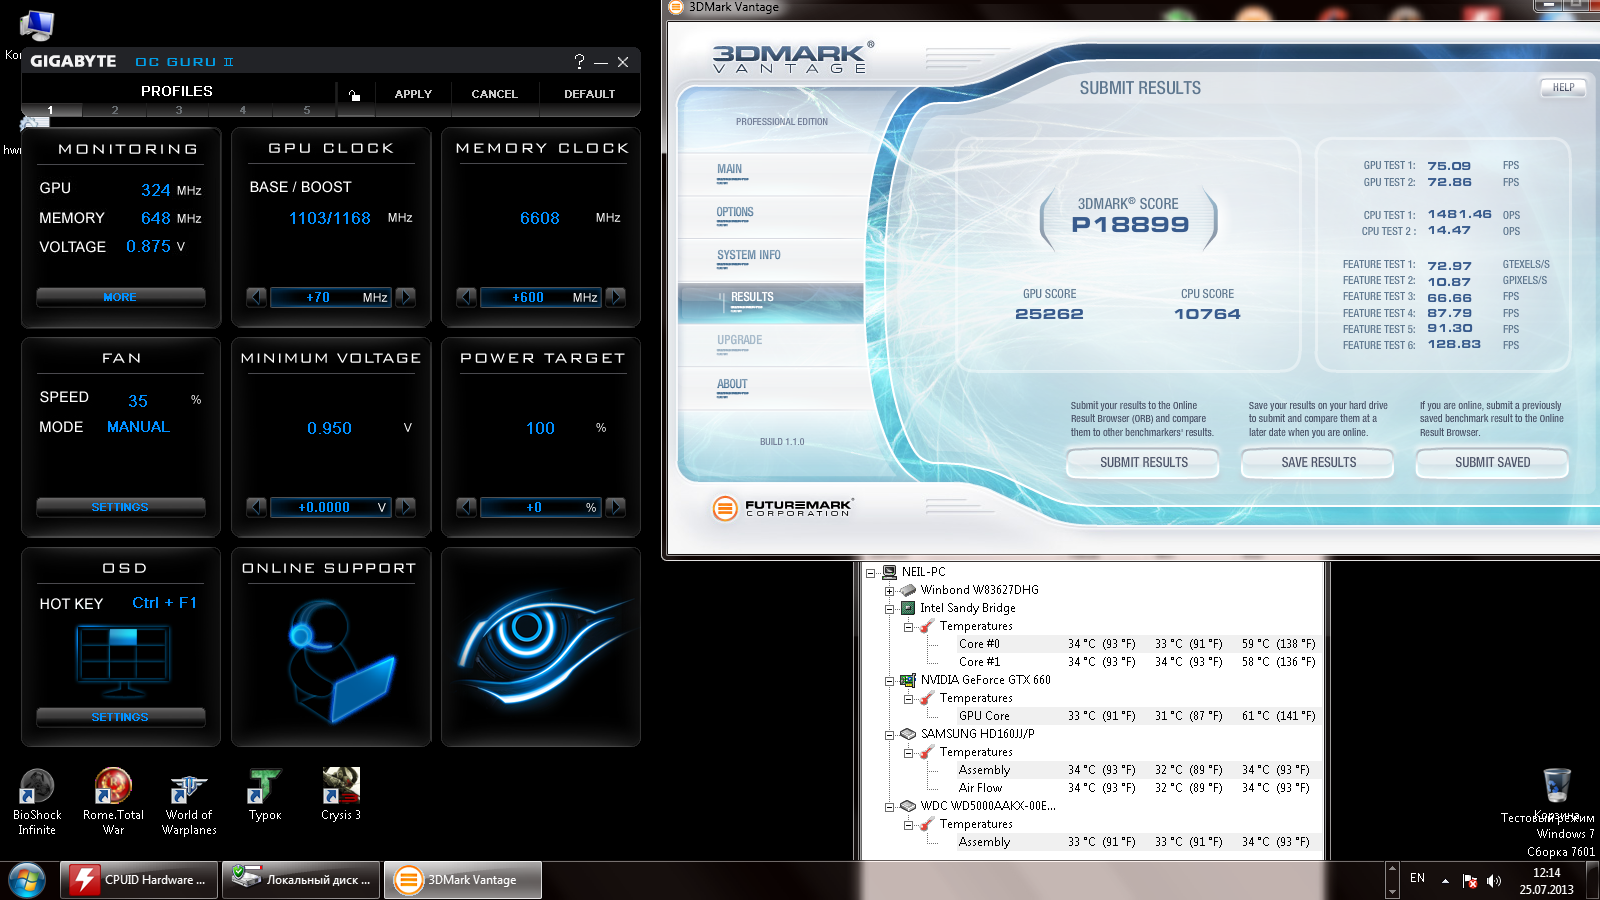Viewport: 1600px width, 900px height.
Task: Click the 3DMark Vantage title bar icon
Action: coord(676,7)
